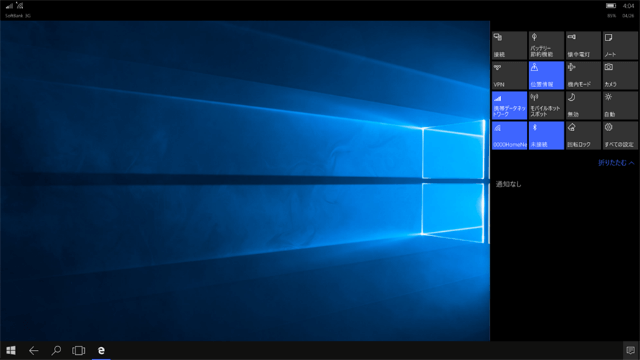Enable 機内モード airplane mode tile
Screen dimensions: 640x360
tap(583, 76)
